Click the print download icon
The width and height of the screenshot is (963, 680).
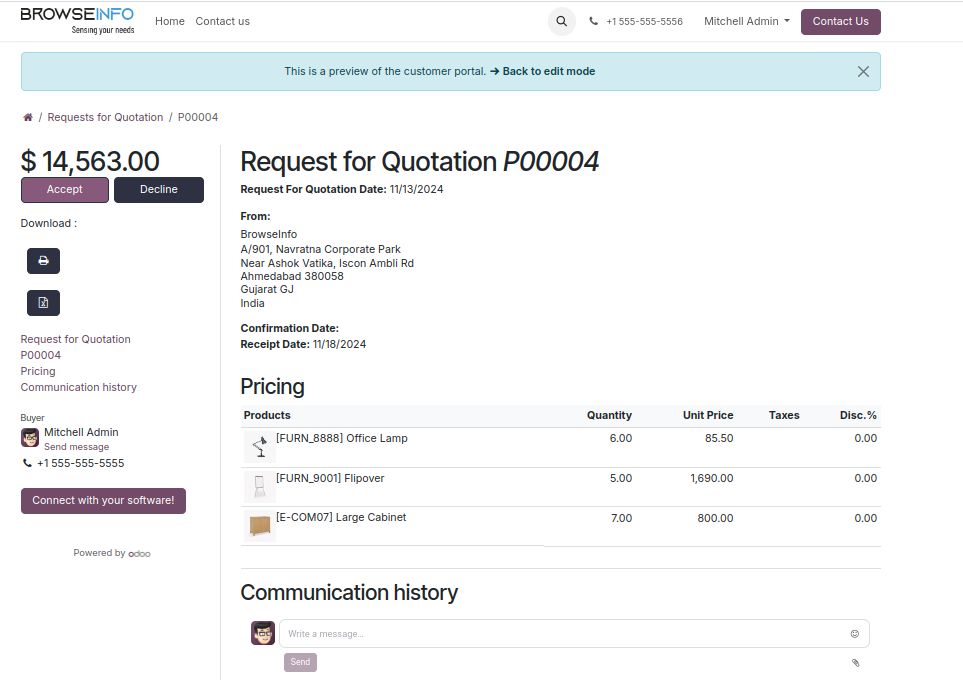pos(43,261)
